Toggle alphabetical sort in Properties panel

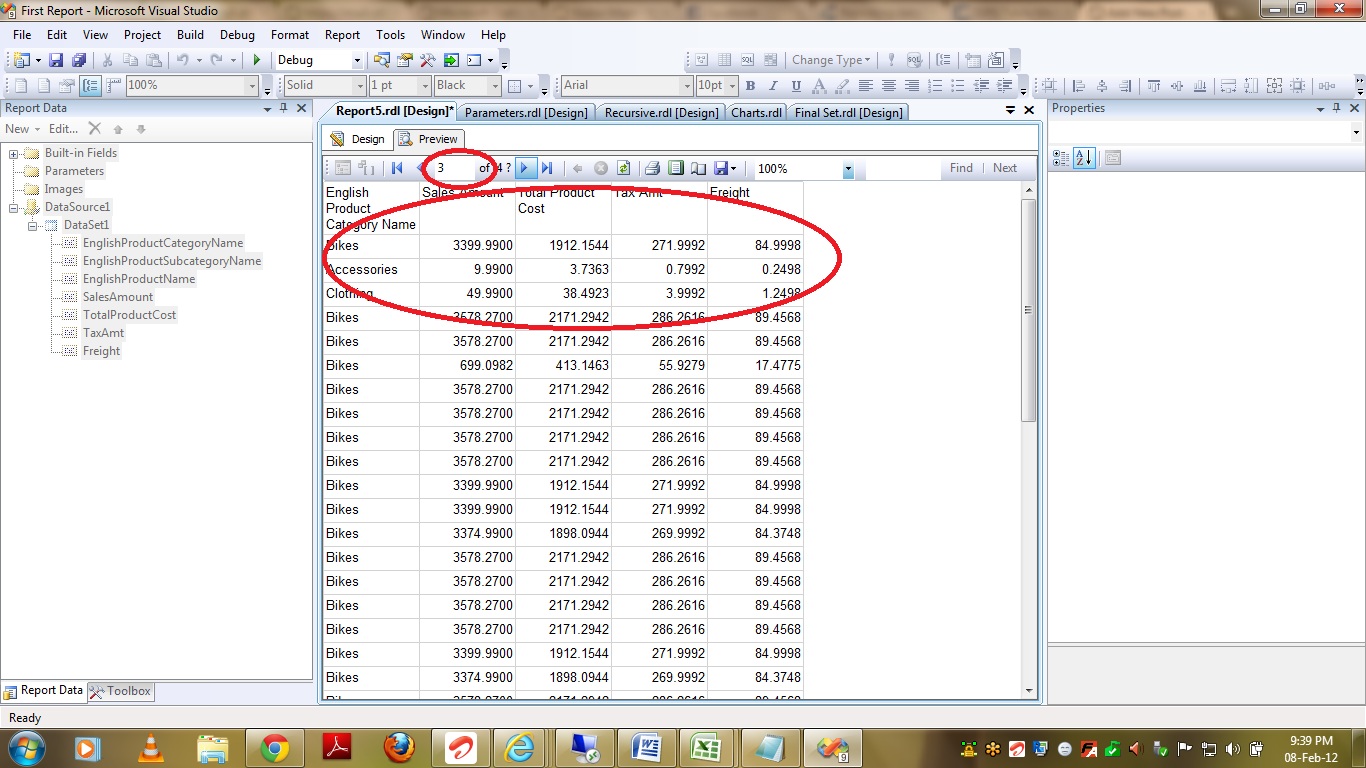pyautogui.click(x=1084, y=158)
